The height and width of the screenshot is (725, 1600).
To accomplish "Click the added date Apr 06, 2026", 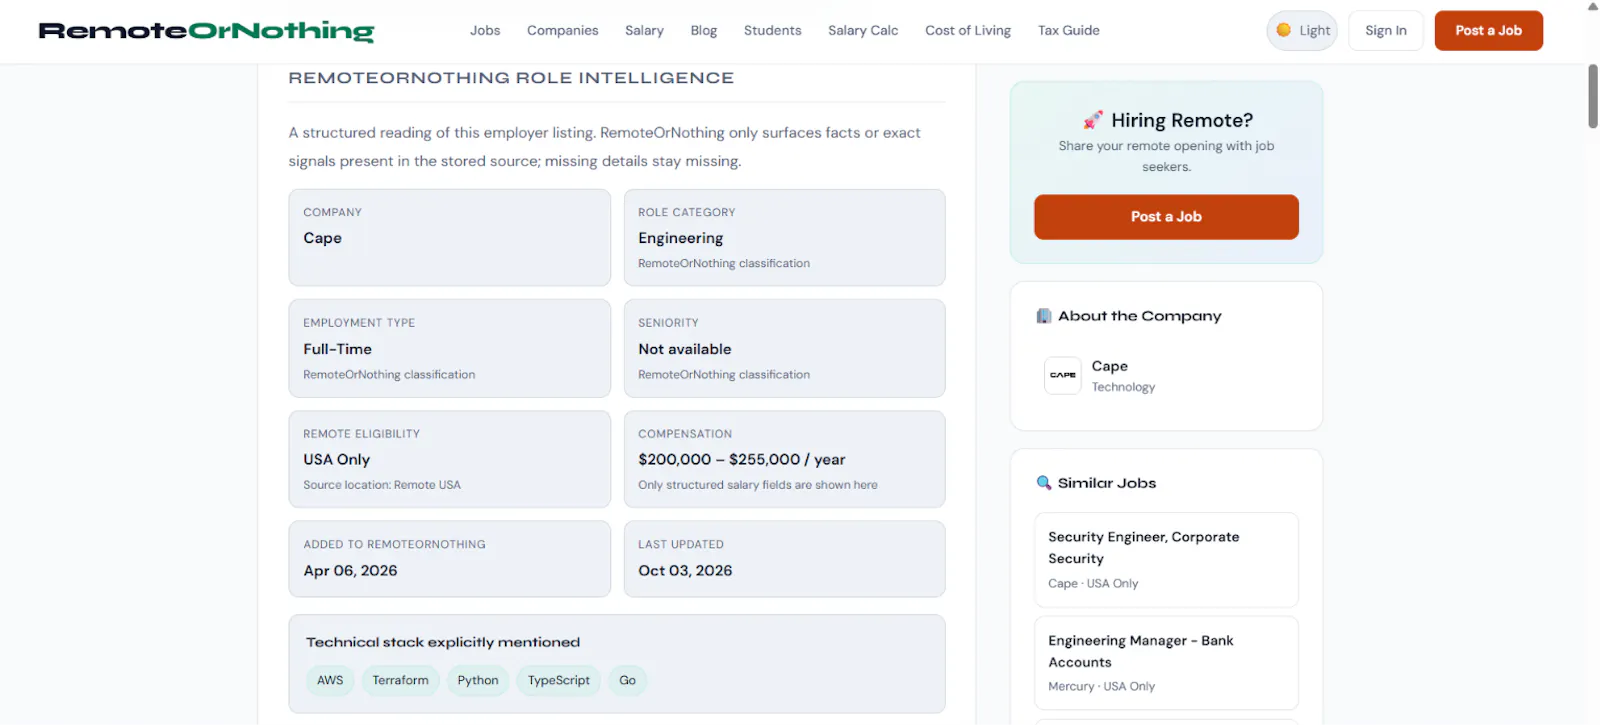I will click(x=351, y=571).
